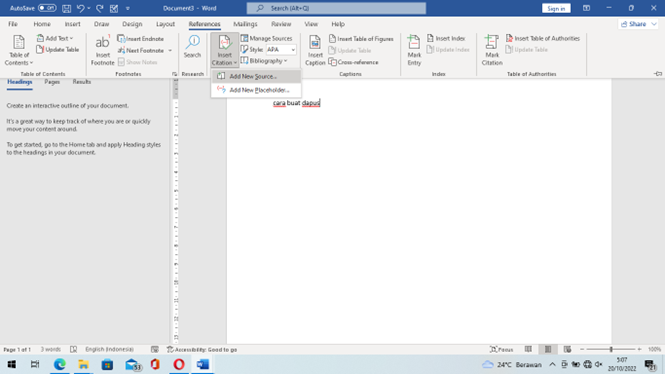Switch to Print Layout view icon
The image size is (665, 374).
(x=548, y=349)
